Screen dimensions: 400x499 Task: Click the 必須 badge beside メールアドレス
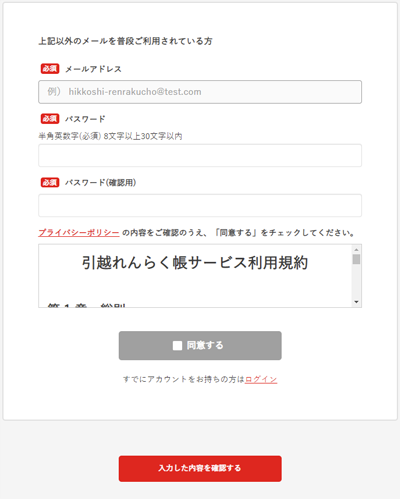coord(50,69)
